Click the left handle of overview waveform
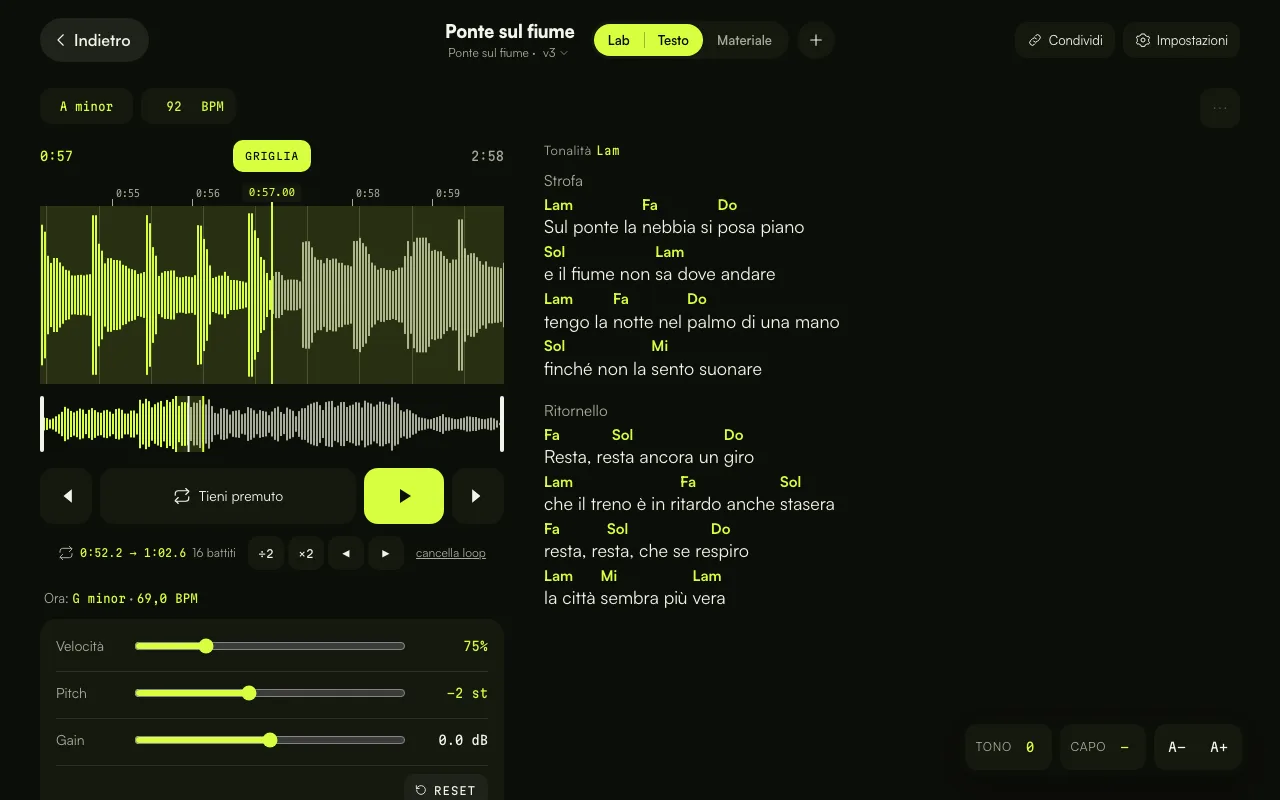1280x800 pixels. click(42, 424)
